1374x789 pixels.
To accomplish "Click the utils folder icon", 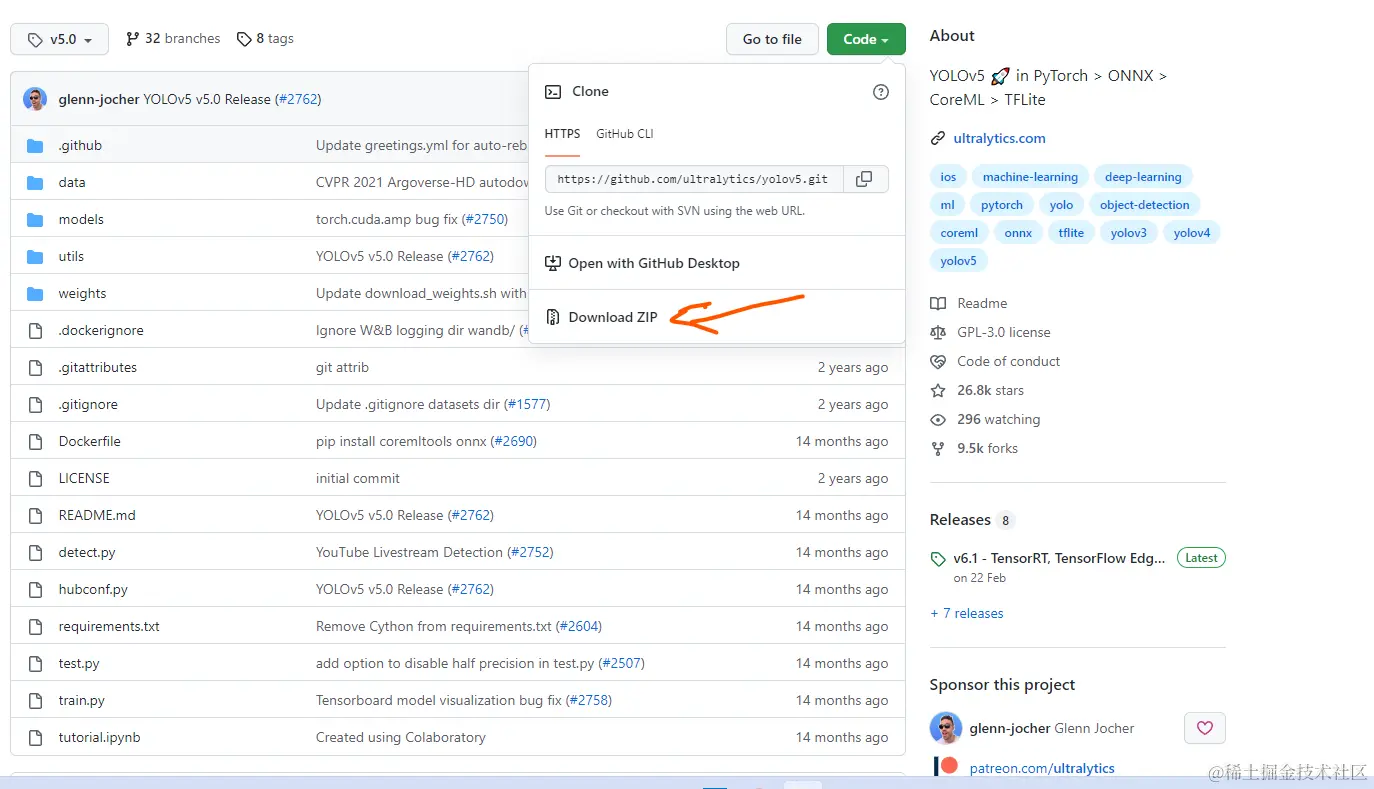I will pos(35,257).
